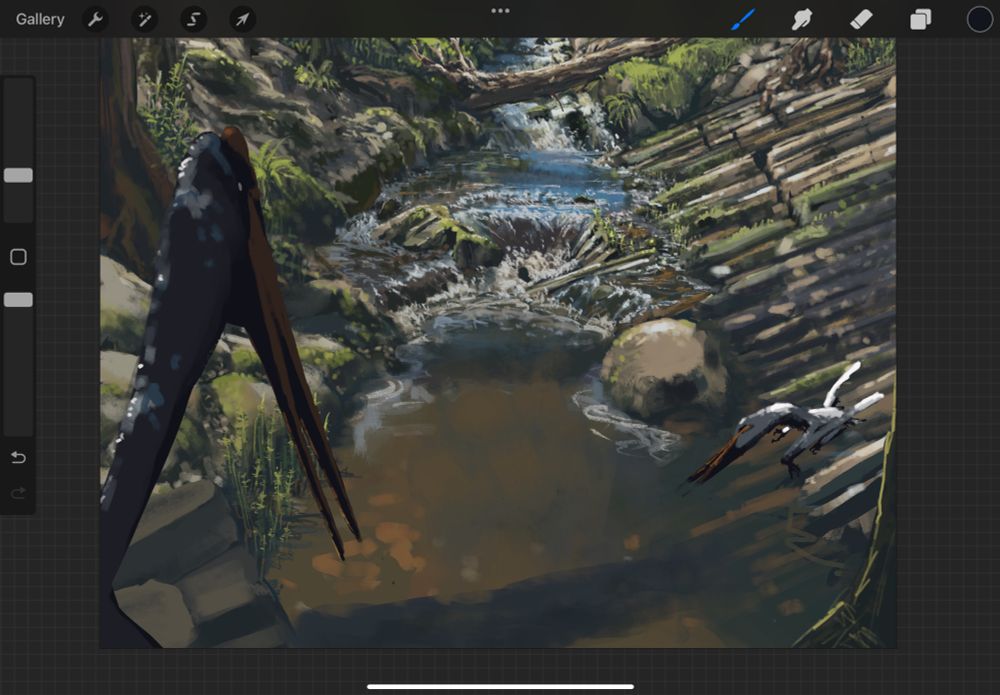The height and width of the screenshot is (695, 1000).
Task: Click the brush opacity slider handle
Action: (x=18, y=300)
